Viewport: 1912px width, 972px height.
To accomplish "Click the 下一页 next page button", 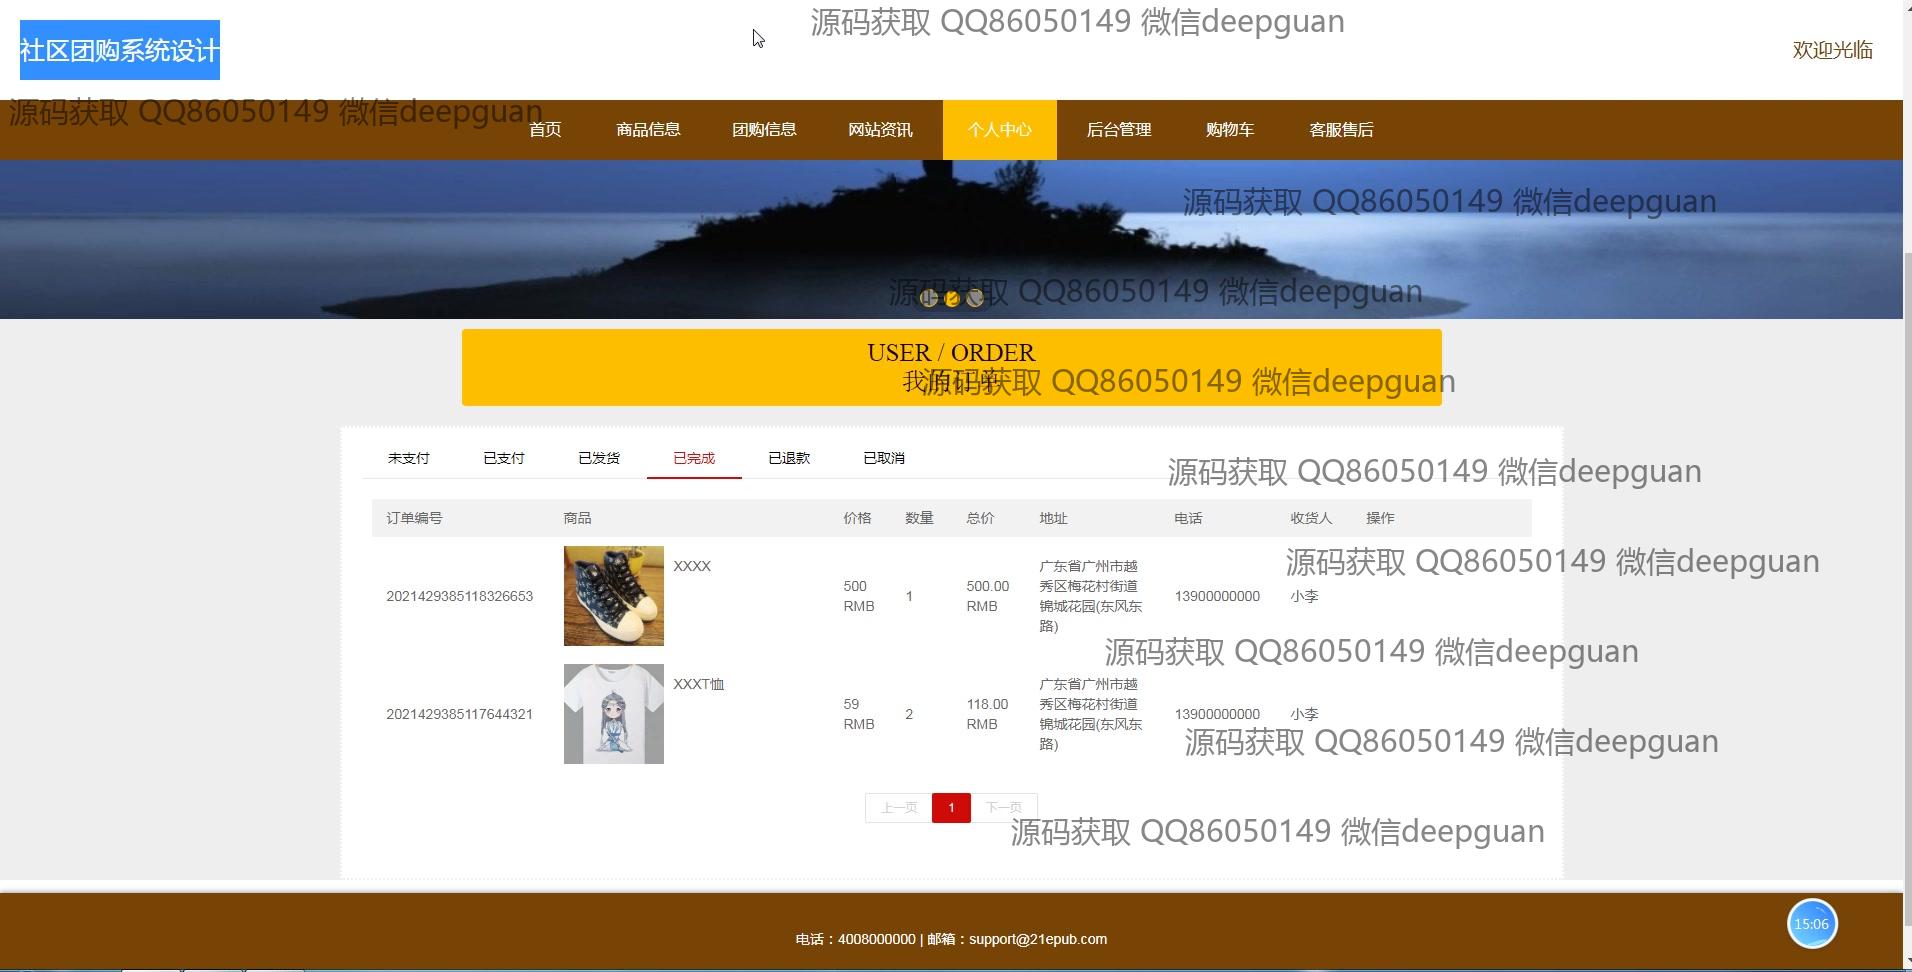I will [1004, 808].
